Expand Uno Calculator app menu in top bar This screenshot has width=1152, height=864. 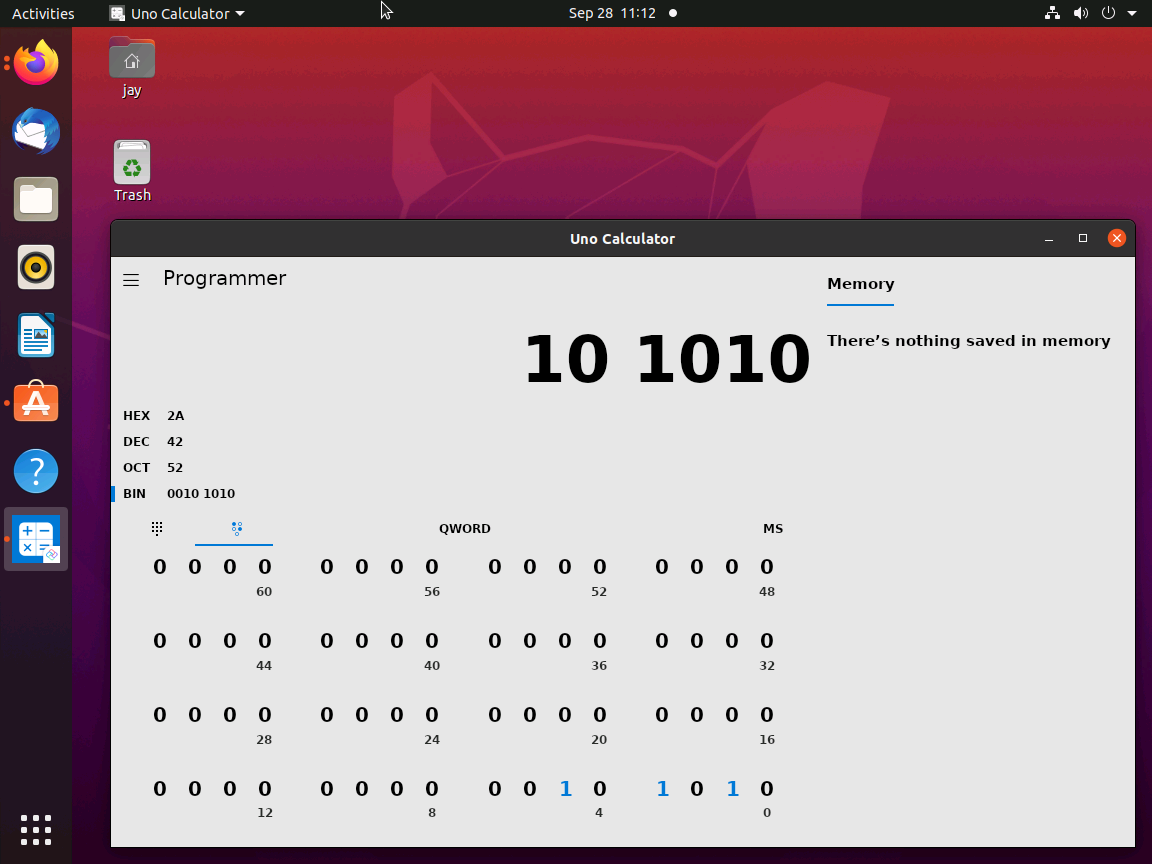click(x=177, y=13)
